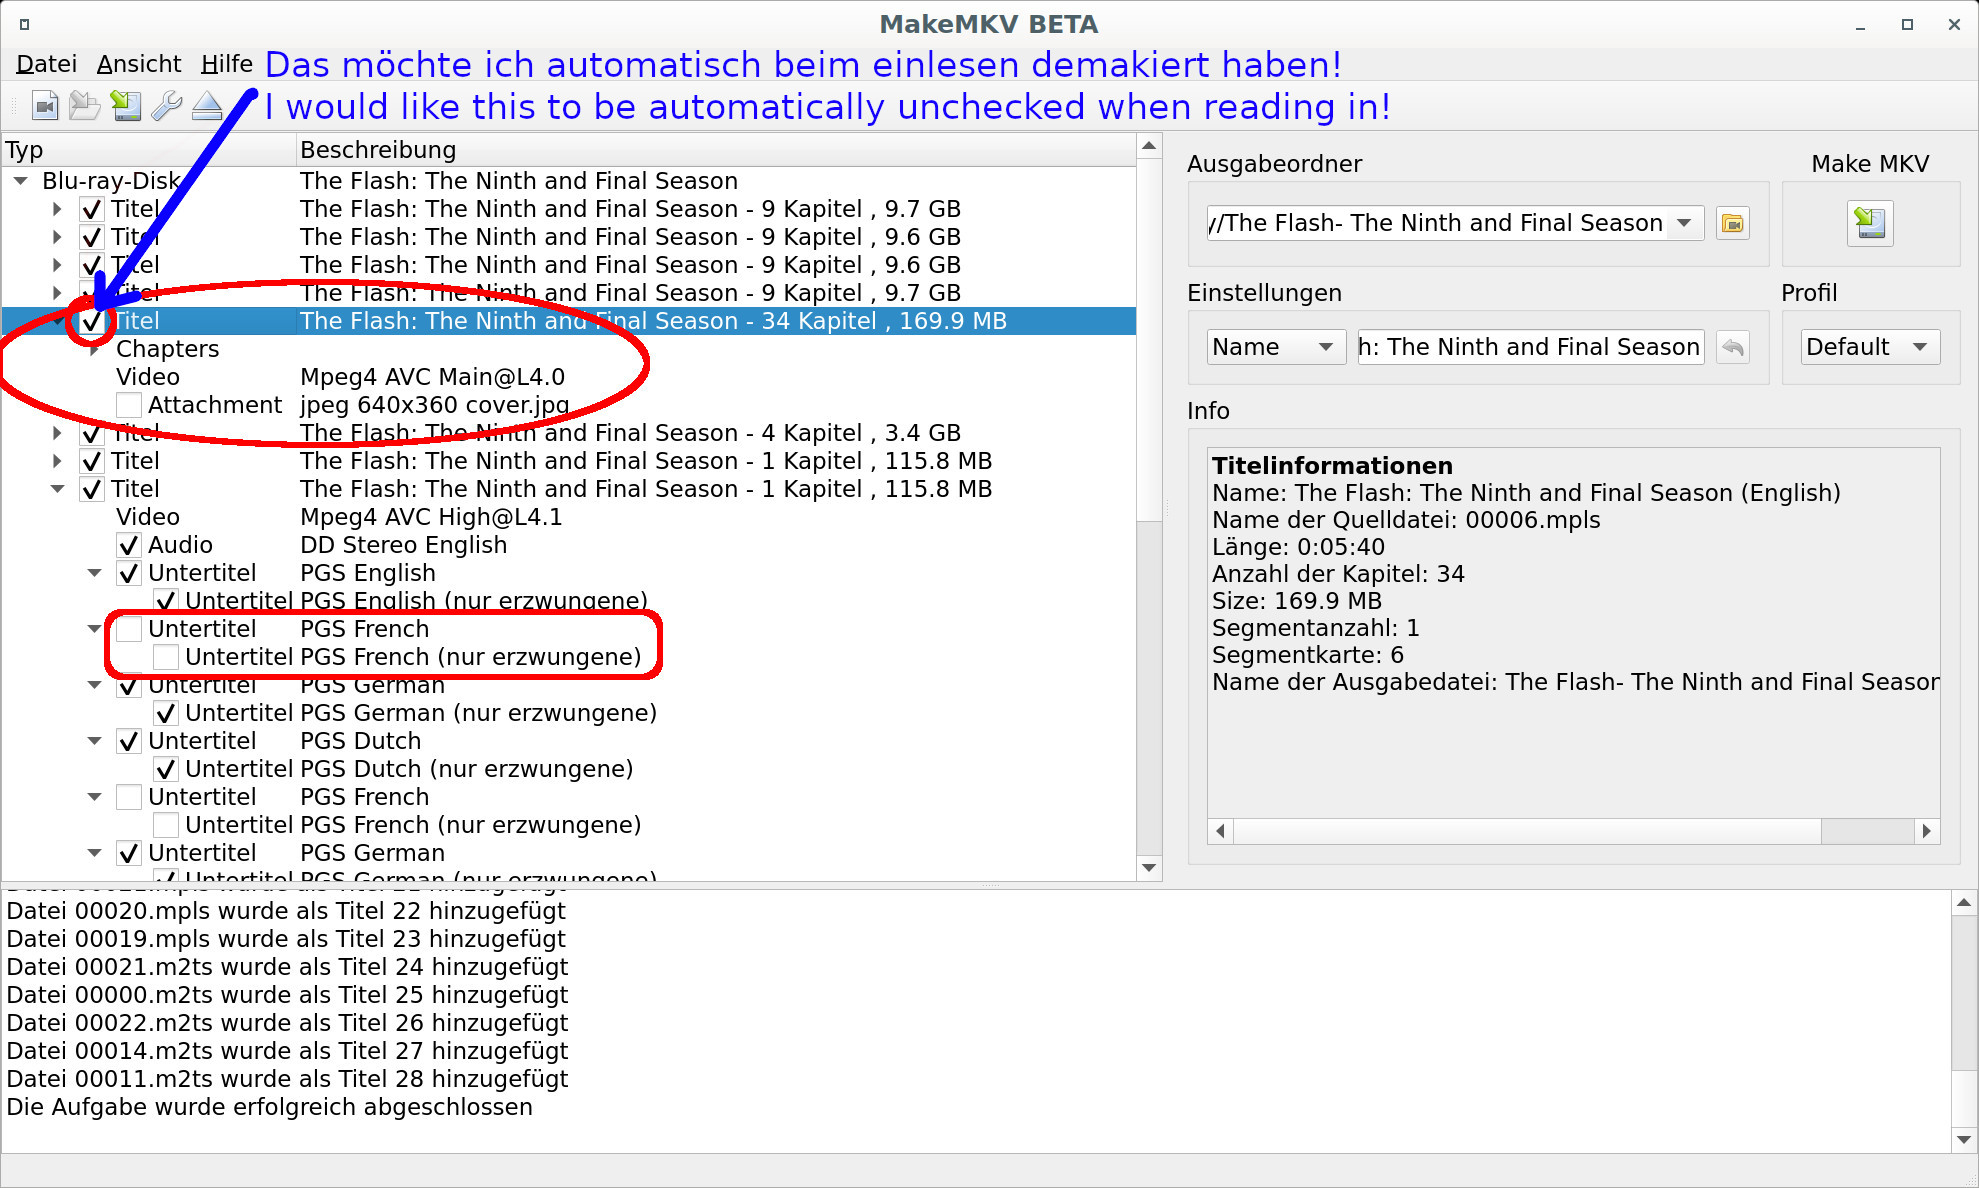Image resolution: width=1979 pixels, height=1188 pixels.
Task: Open preferences with the wrench icon
Action: click(166, 106)
